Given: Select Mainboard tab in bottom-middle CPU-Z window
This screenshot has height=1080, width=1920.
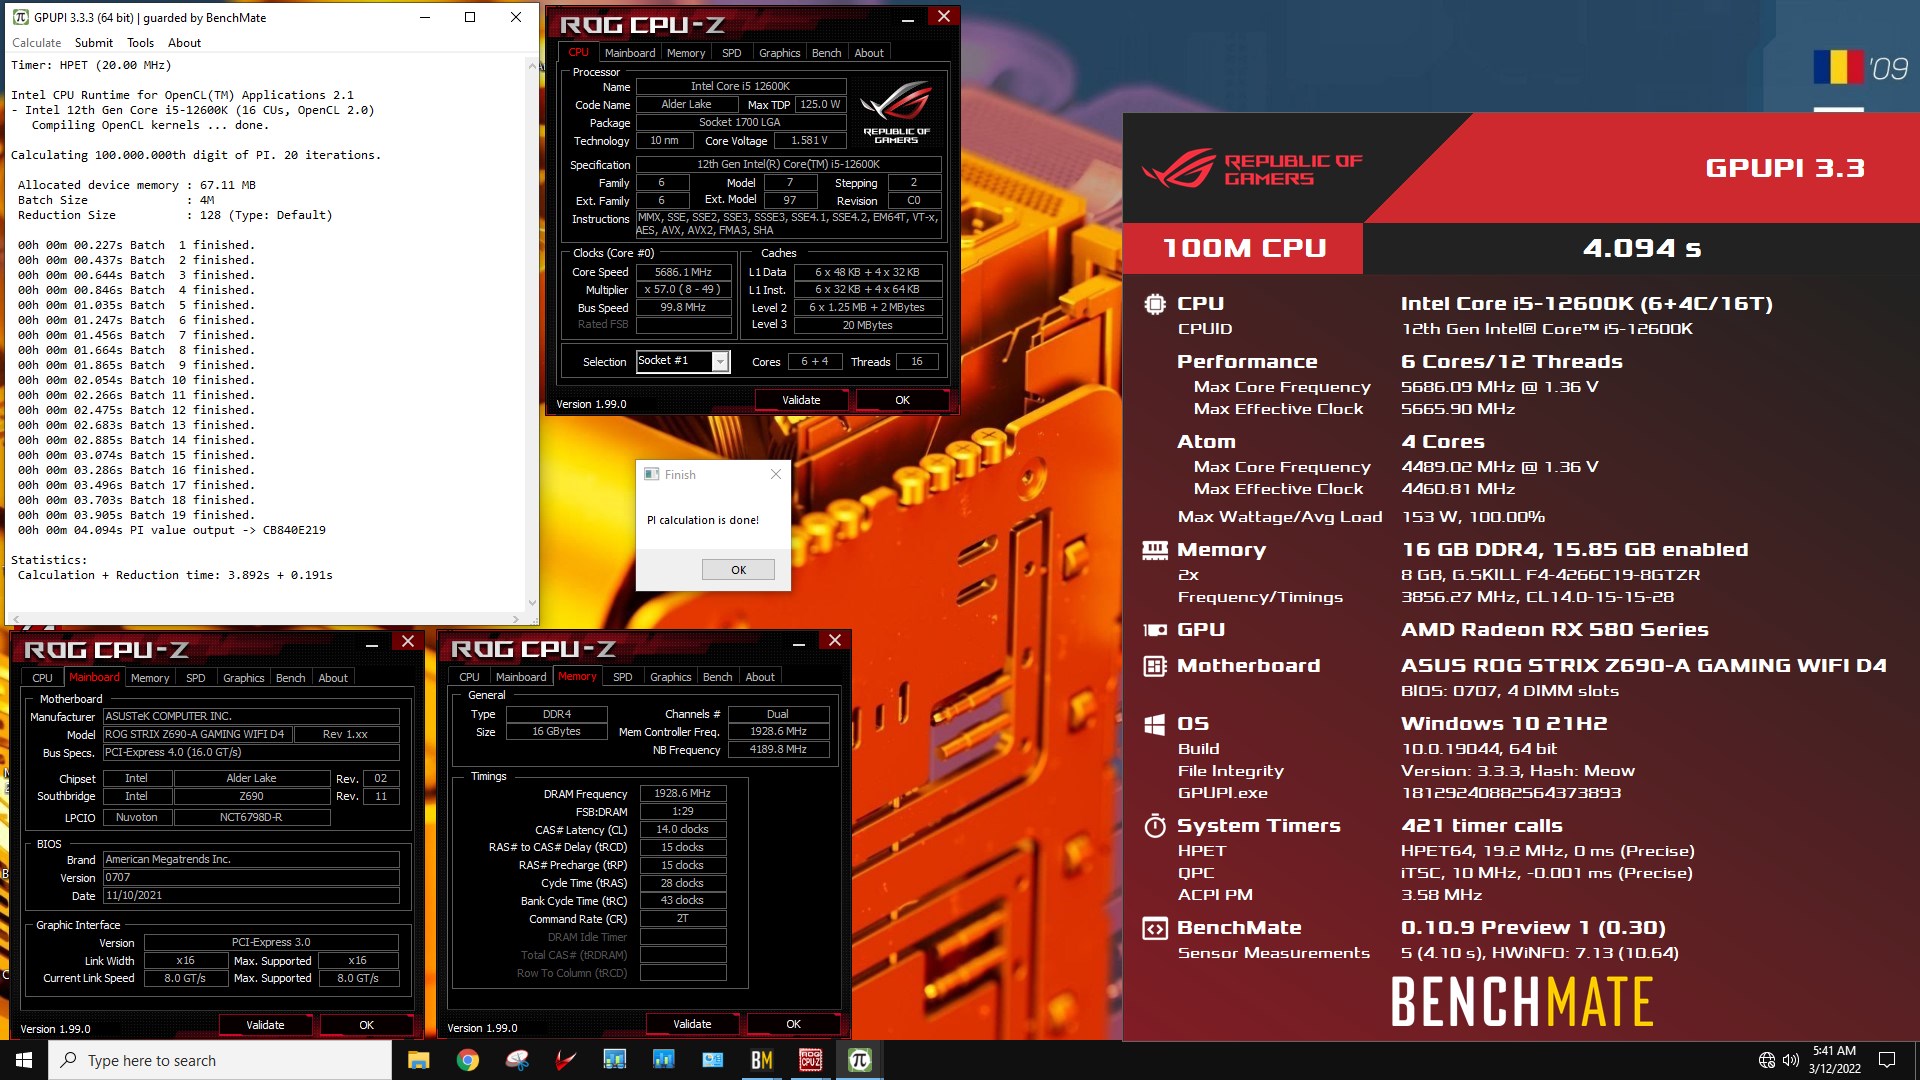Looking at the screenshot, I should (521, 677).
